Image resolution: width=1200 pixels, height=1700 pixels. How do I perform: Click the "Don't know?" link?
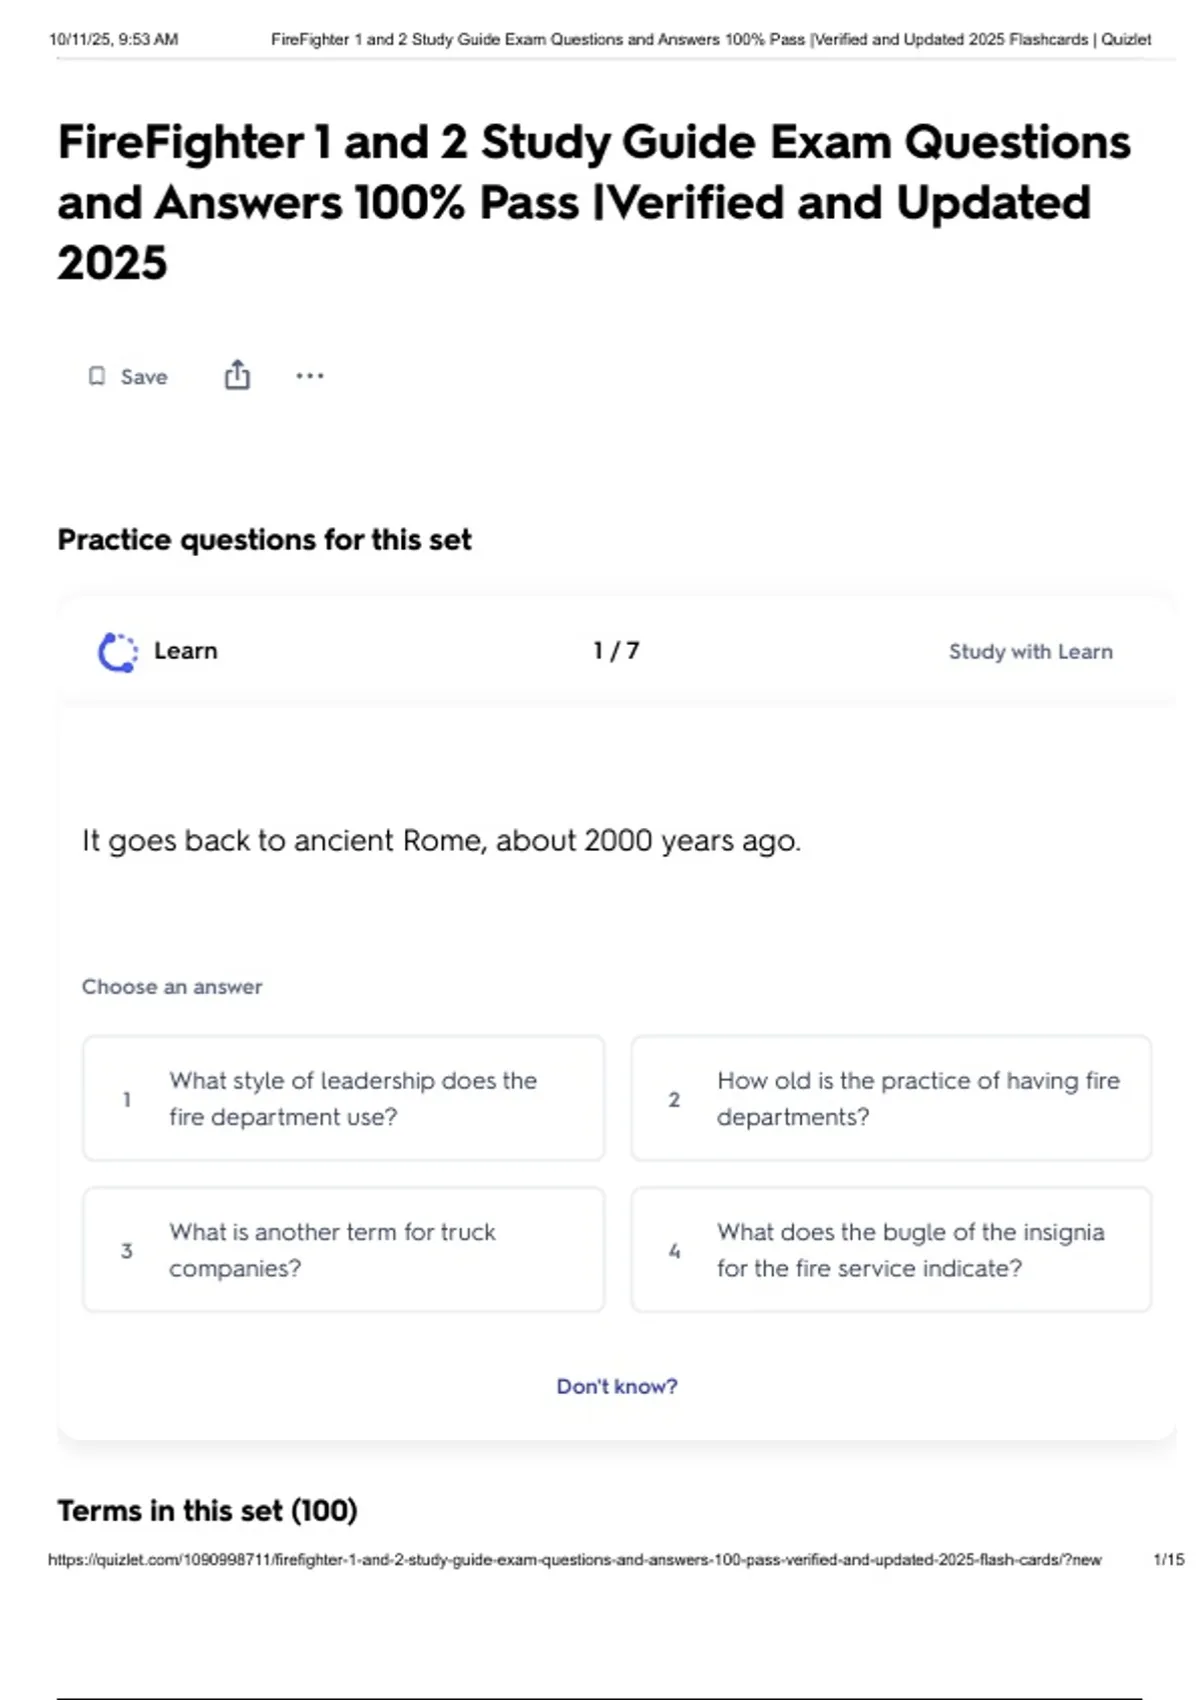617,1386
